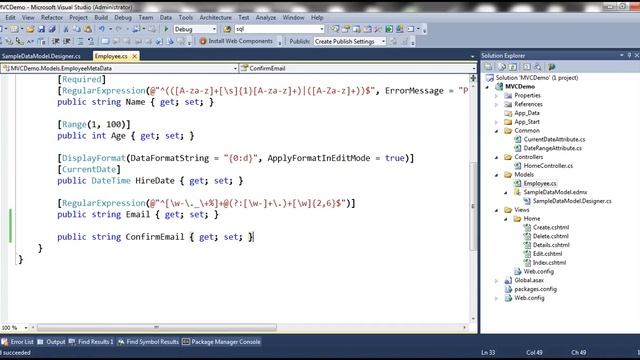Click the editor horizontal scrollbar thumb

pyautogui.click(x=157, y=327)
